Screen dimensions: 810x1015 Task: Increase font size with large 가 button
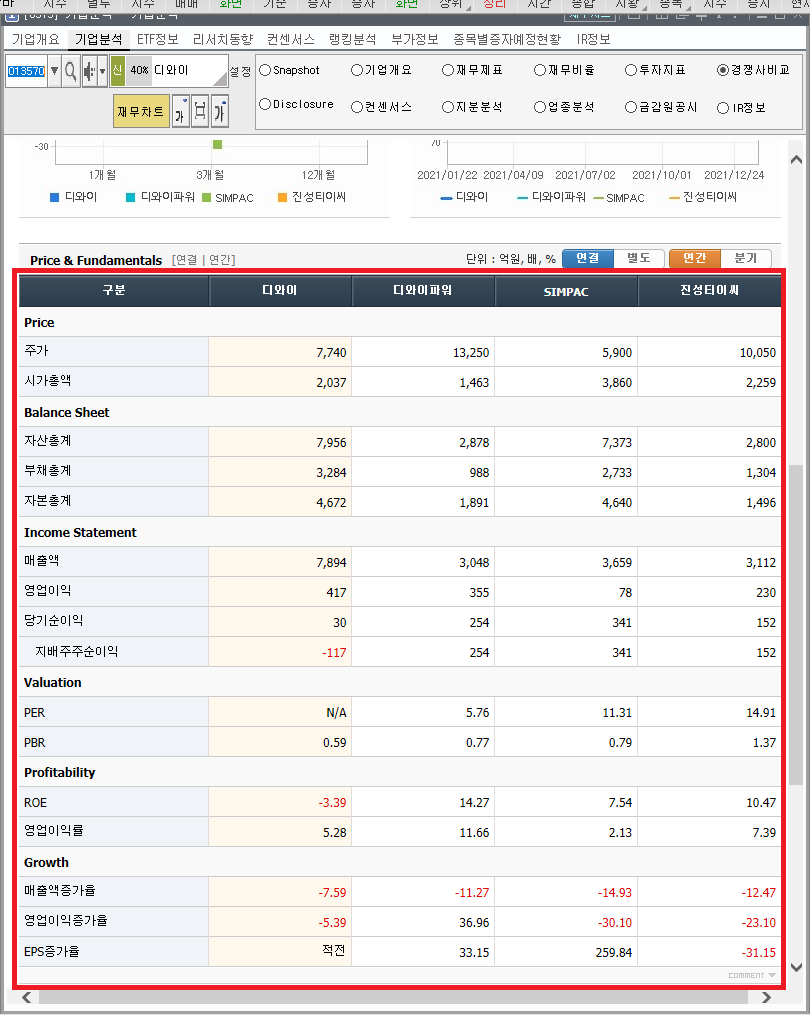click(219, 111)
